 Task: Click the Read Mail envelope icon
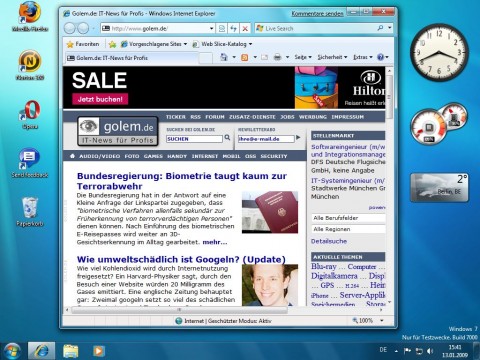coord(265,57)
